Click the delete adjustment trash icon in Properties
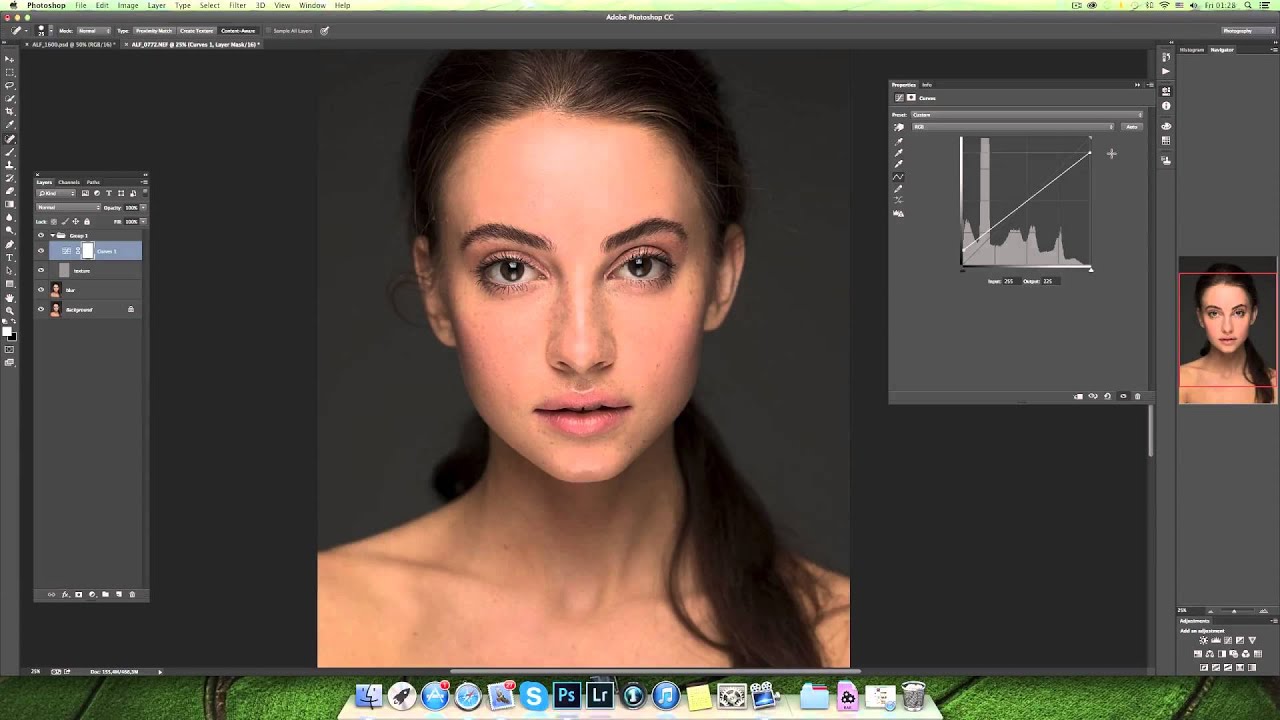 [1137, 396]
